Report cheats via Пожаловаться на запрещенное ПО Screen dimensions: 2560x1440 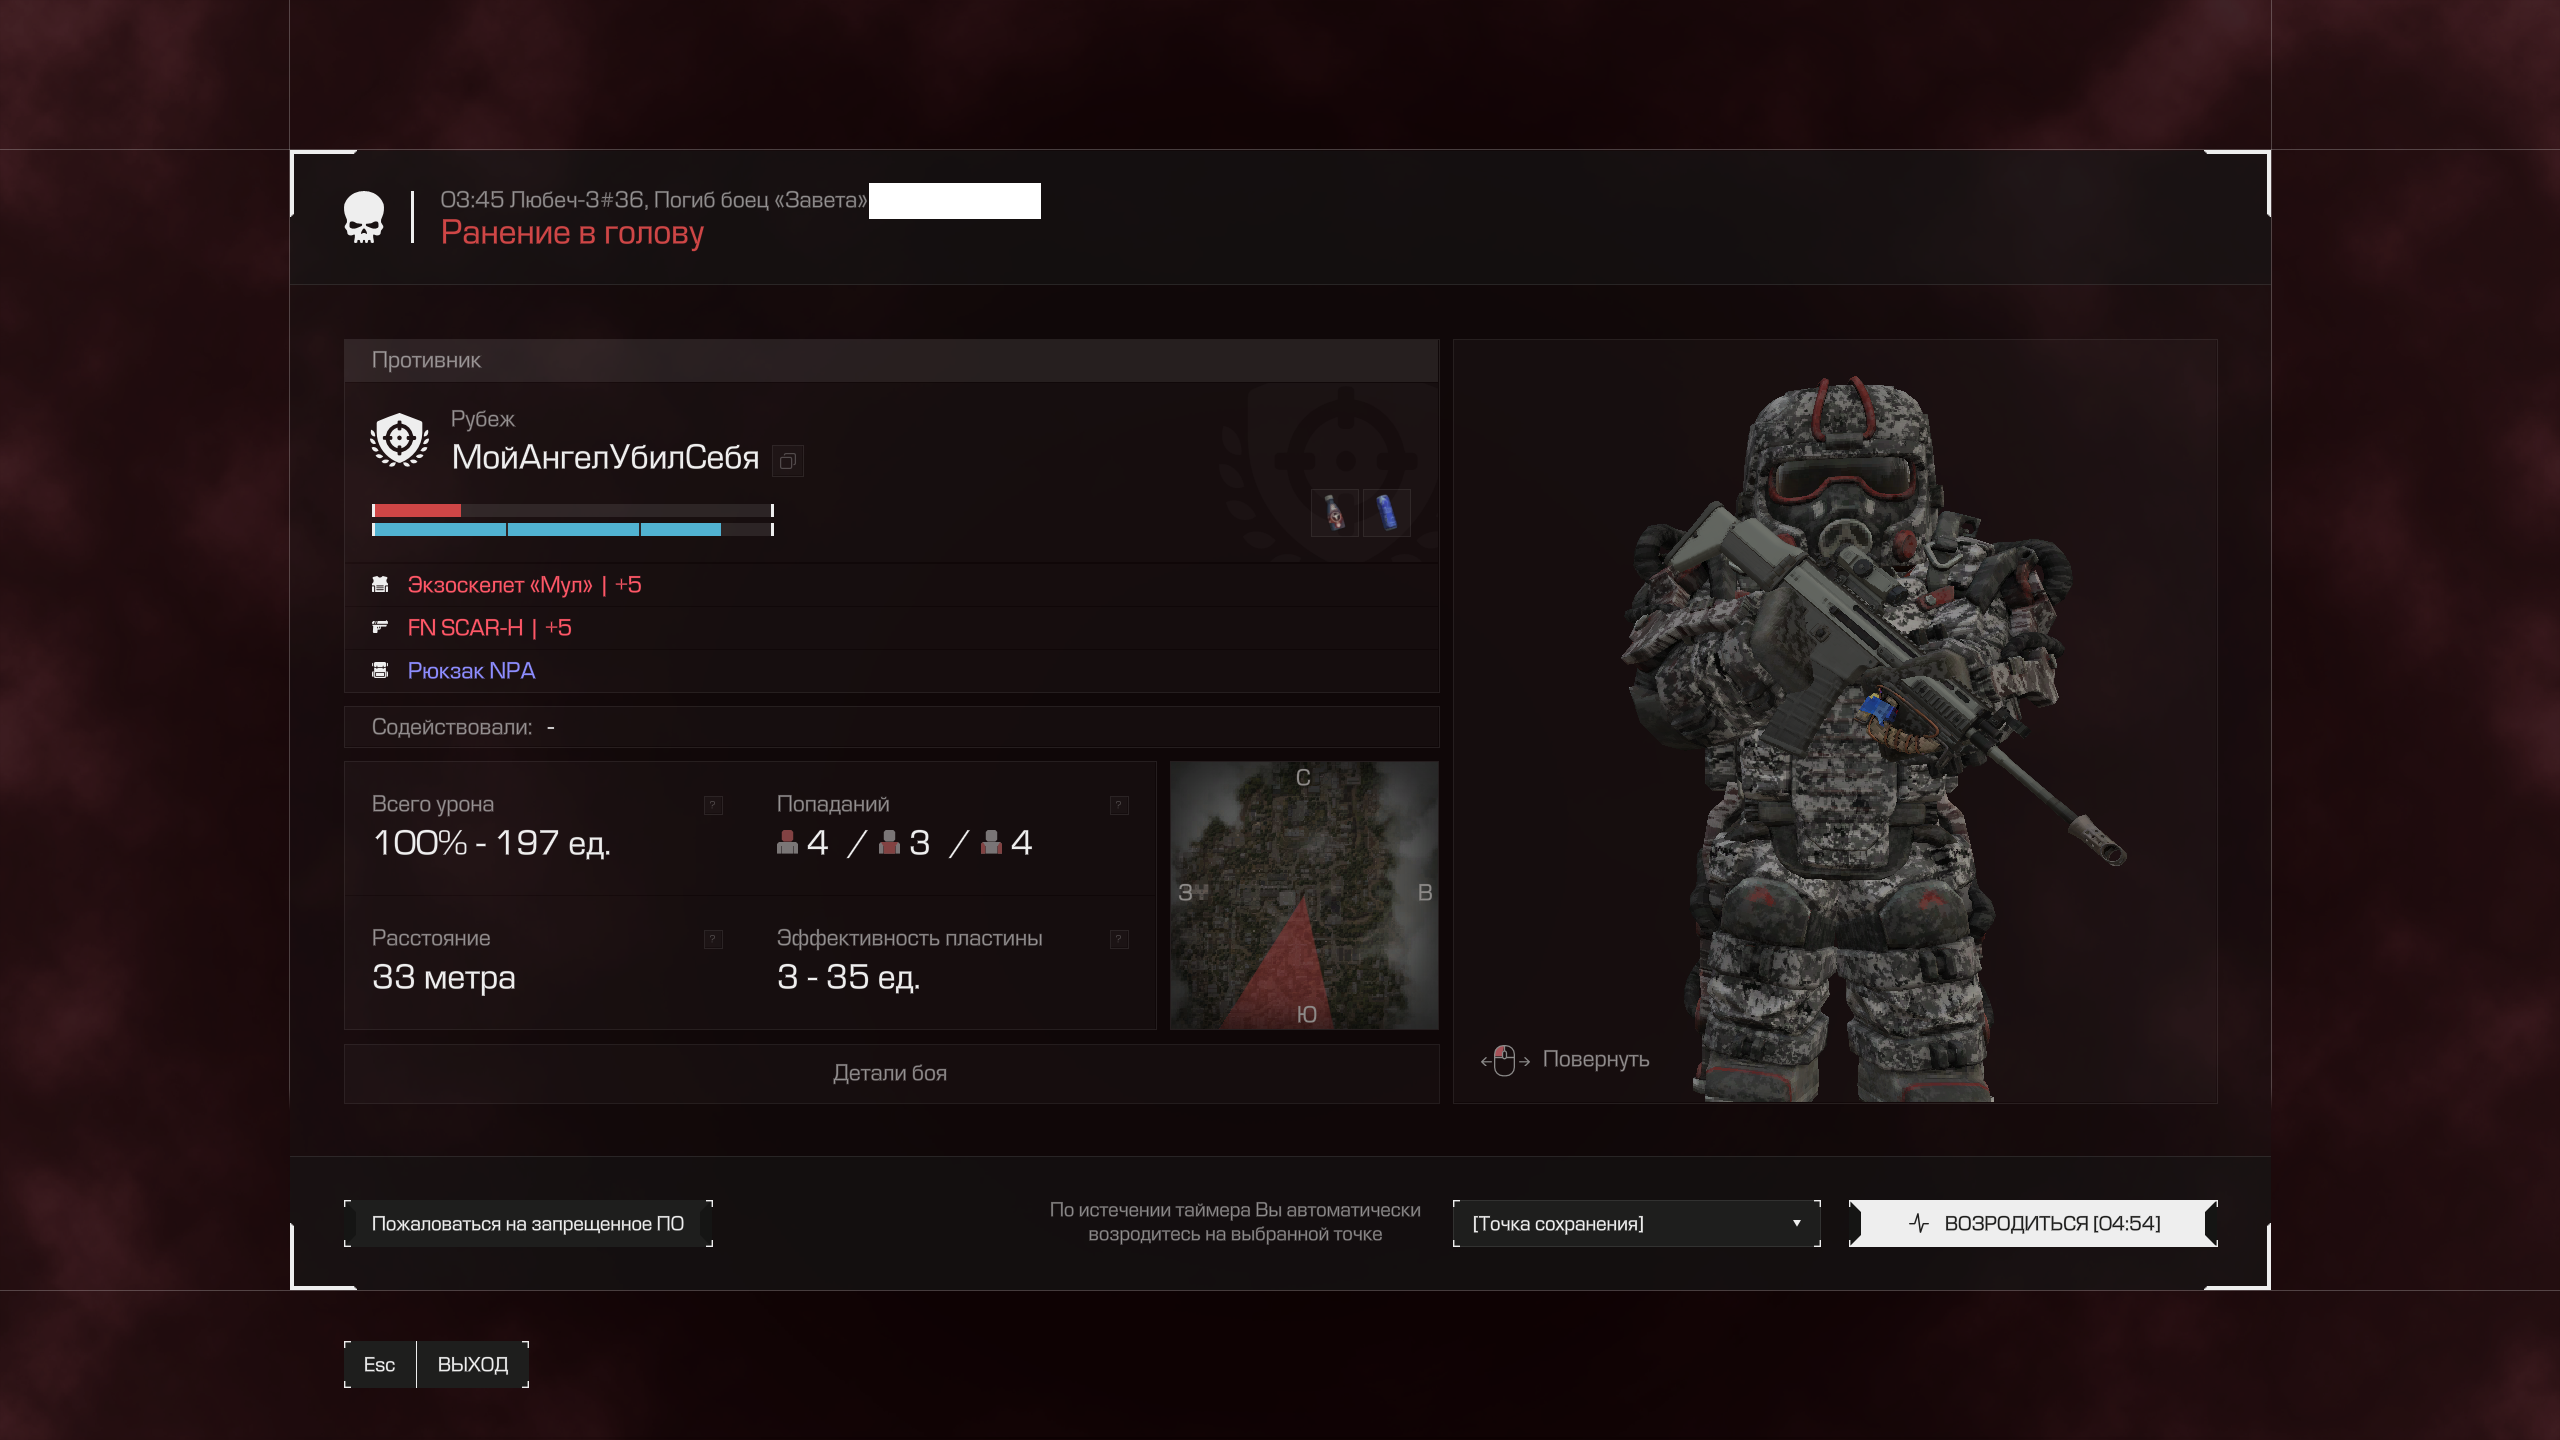tap(528, 1223)
